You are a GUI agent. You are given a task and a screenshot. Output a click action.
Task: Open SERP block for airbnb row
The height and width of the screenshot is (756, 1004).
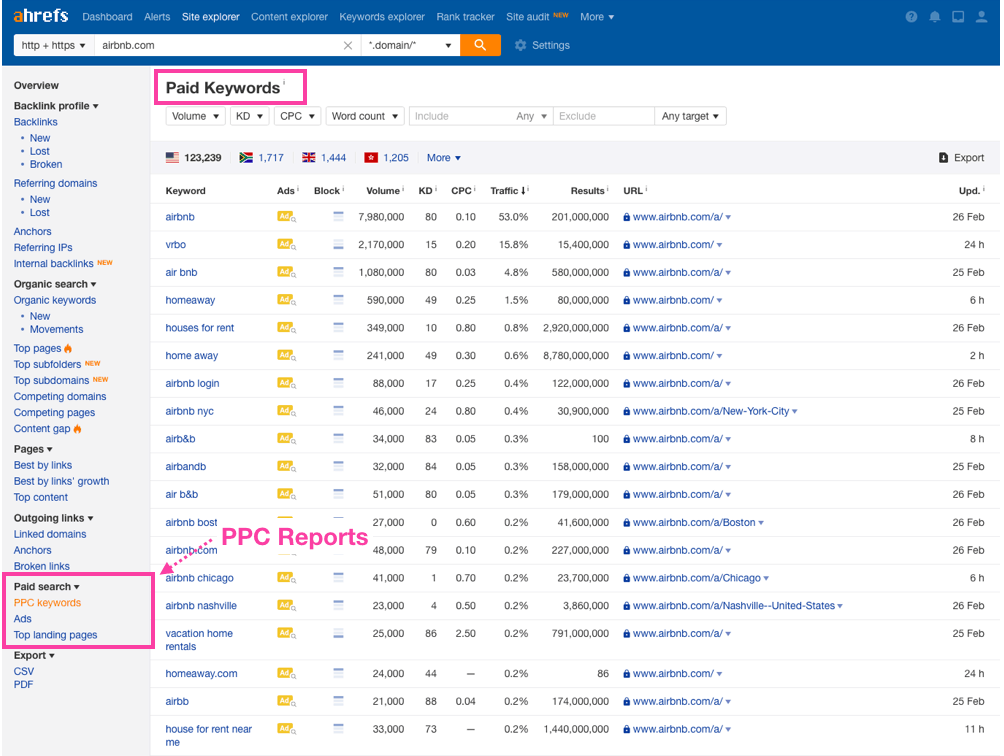click(338, 216)
